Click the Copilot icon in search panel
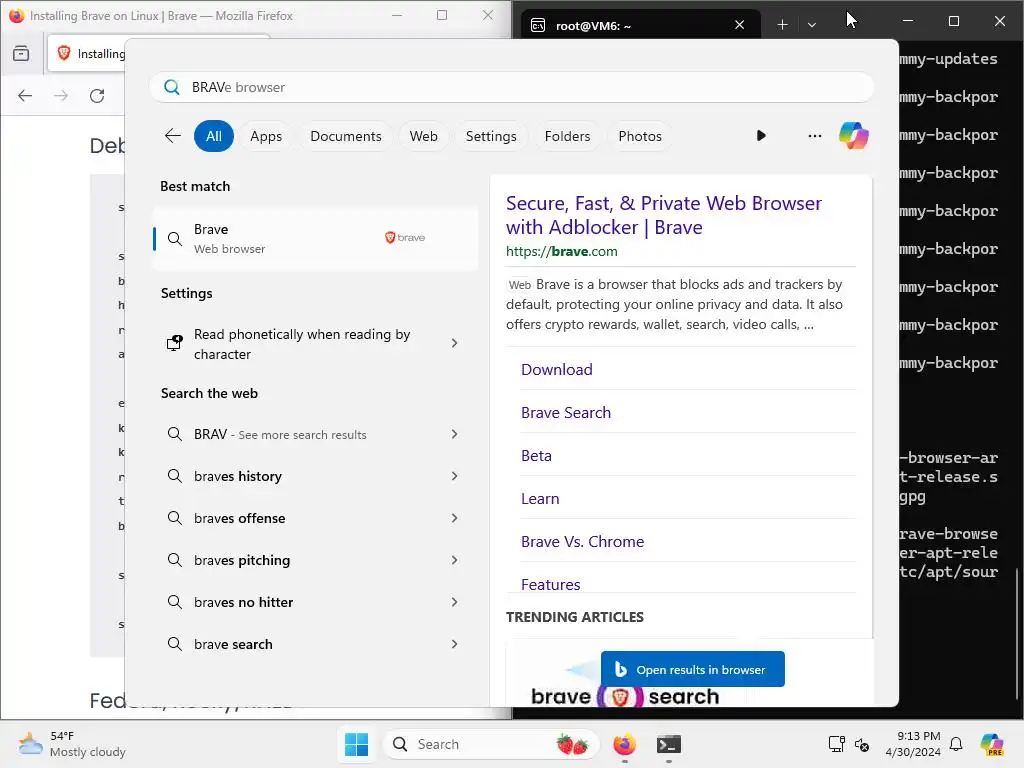The image size is (1024, 768). pos(853,136)
